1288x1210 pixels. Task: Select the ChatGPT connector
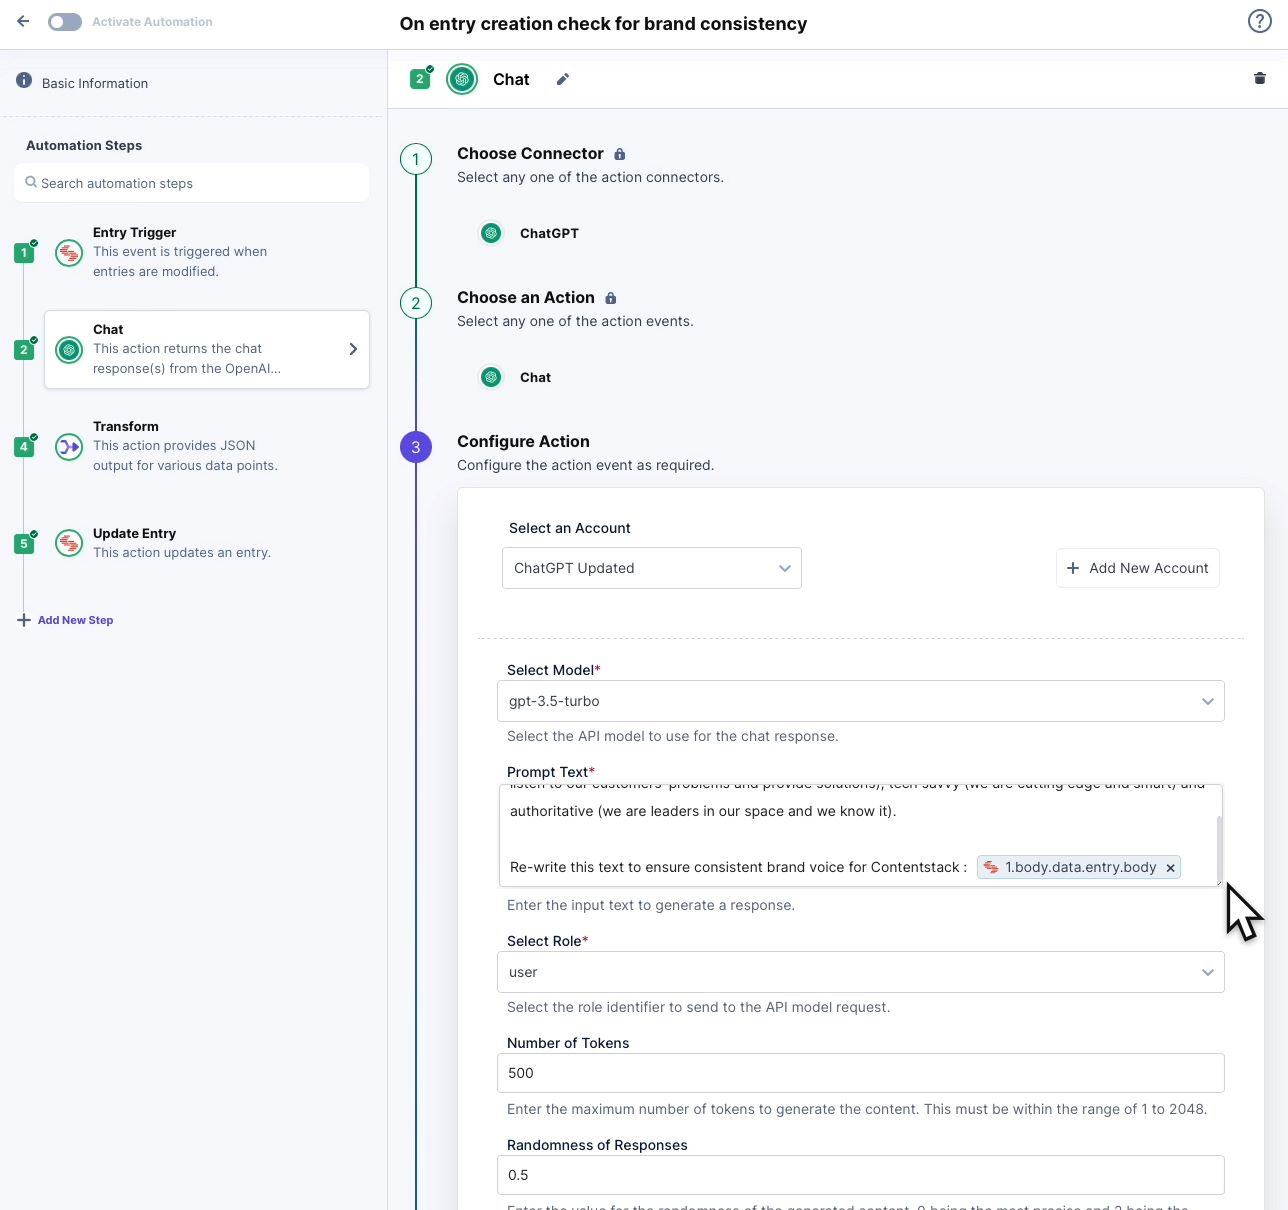point(530,233)
